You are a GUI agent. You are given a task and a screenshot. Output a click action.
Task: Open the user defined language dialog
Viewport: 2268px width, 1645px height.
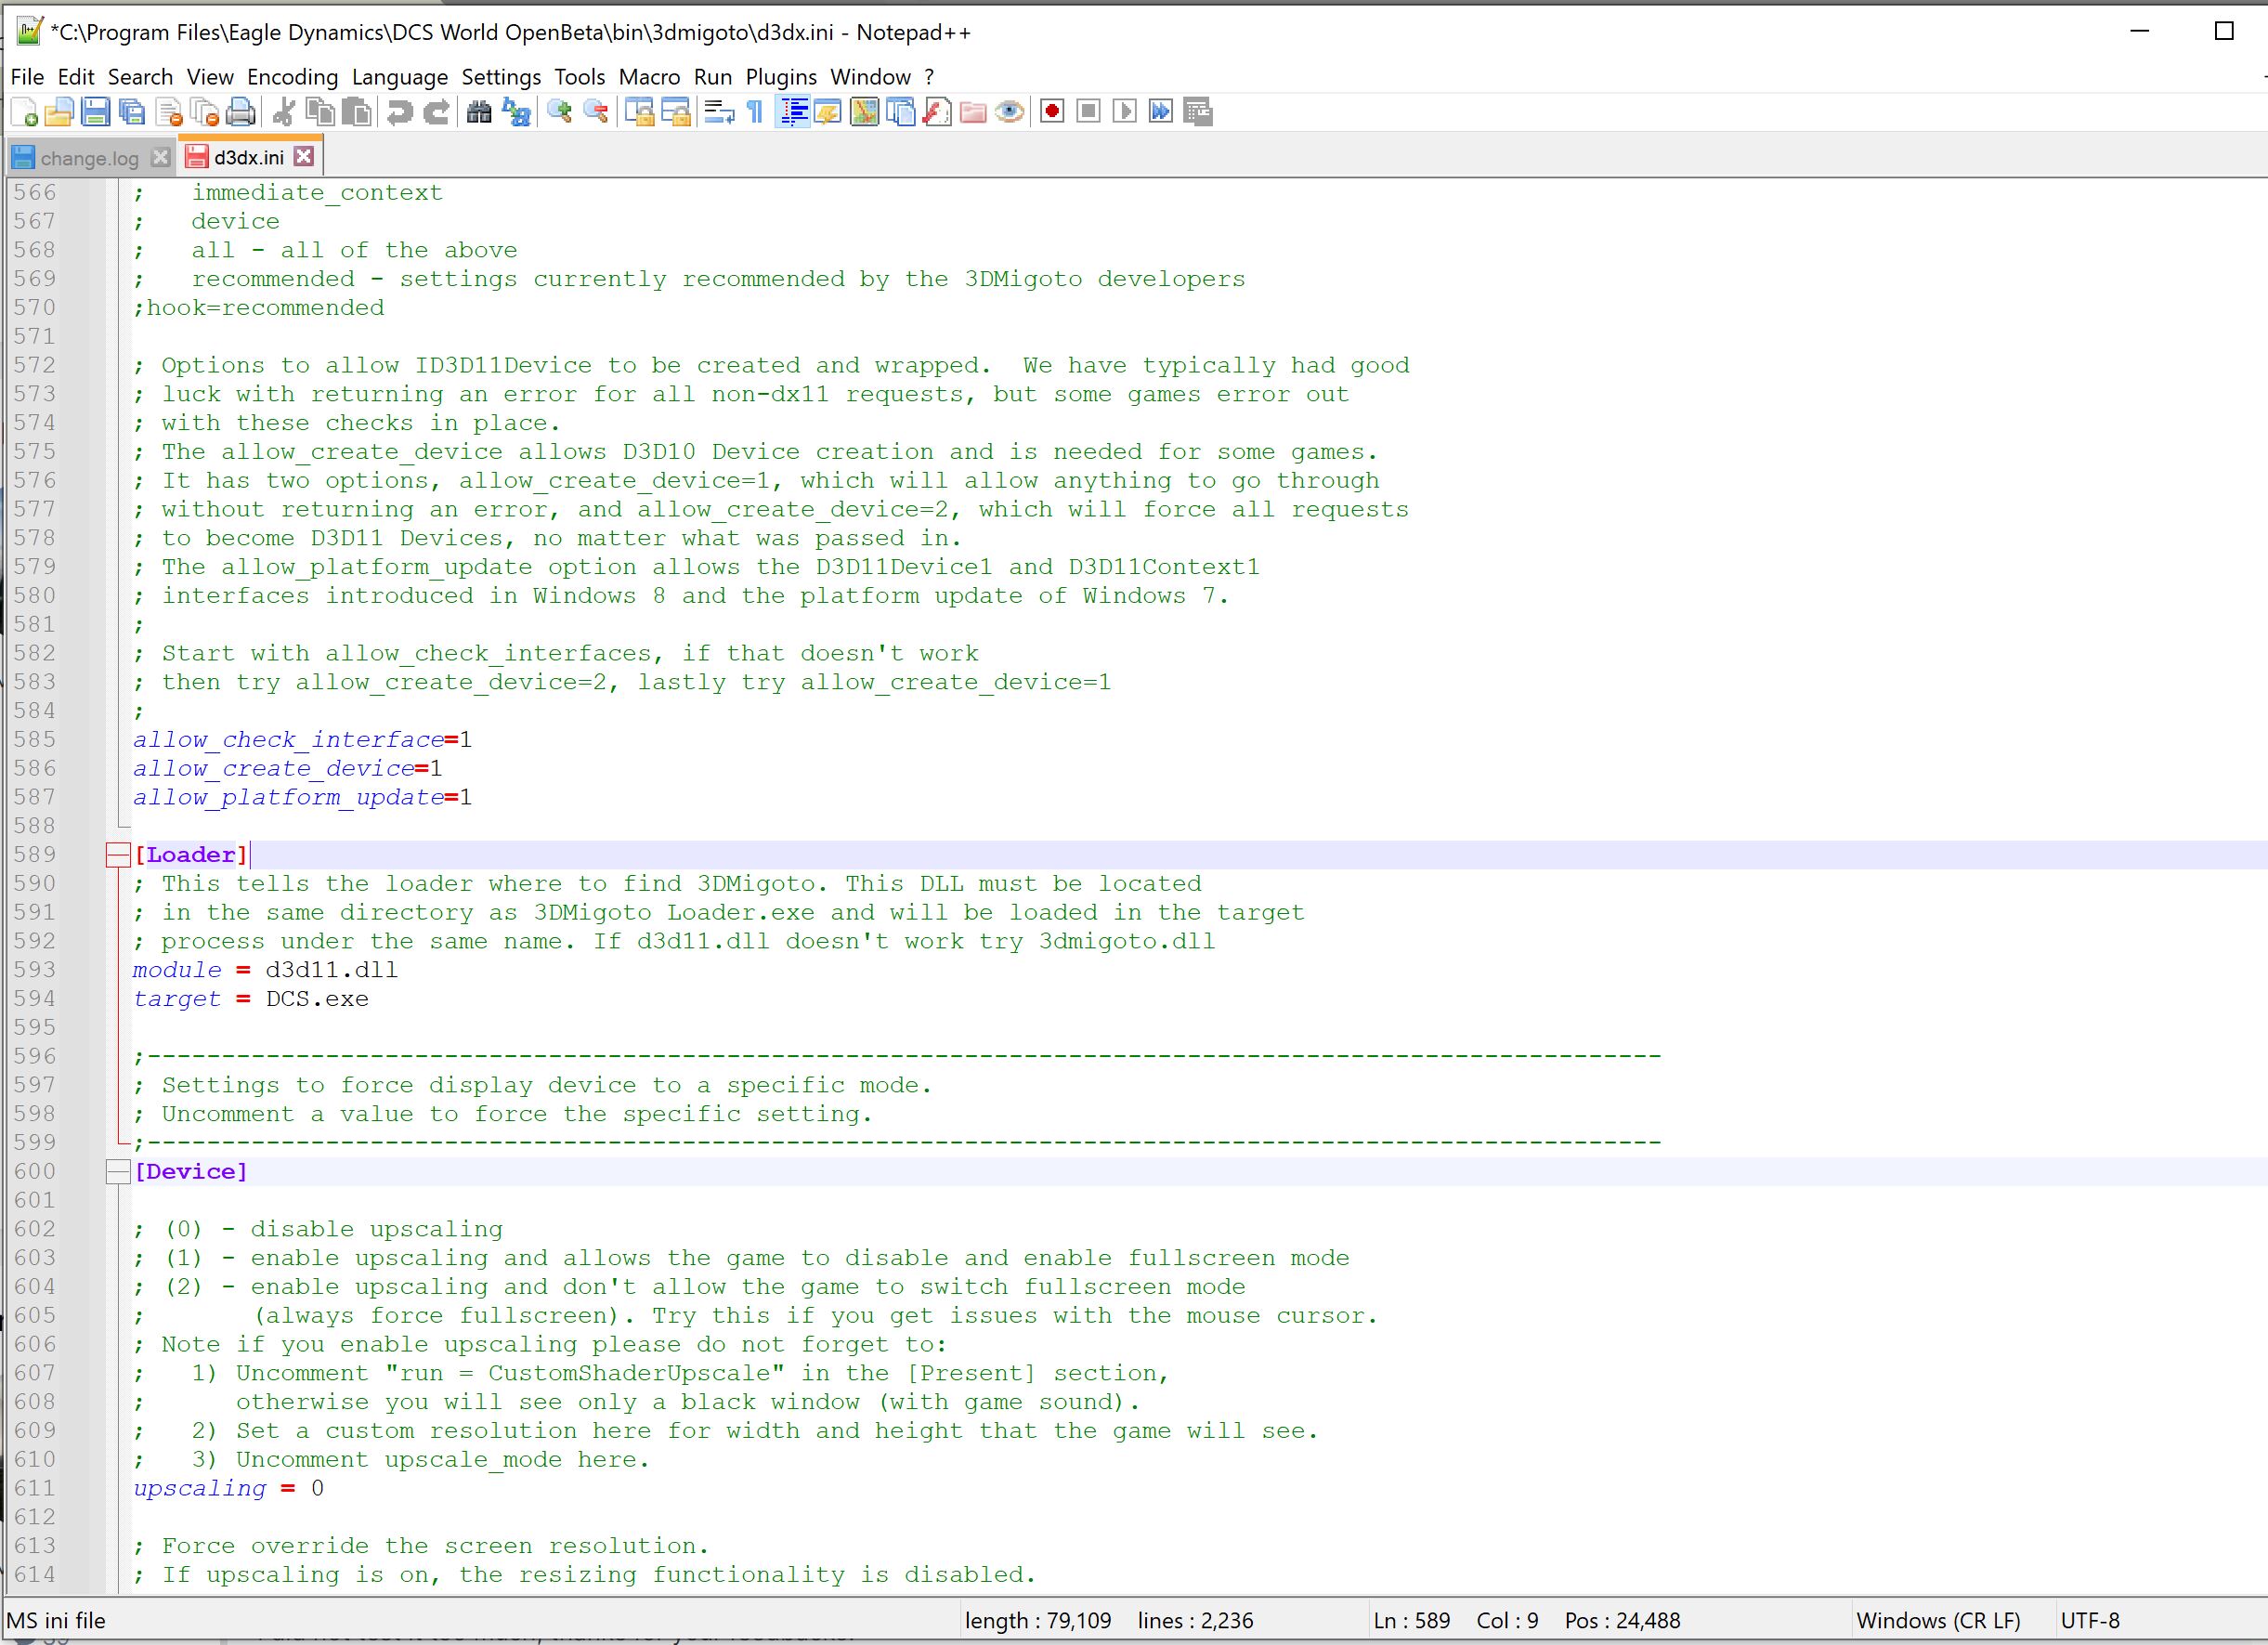(828, 112)
